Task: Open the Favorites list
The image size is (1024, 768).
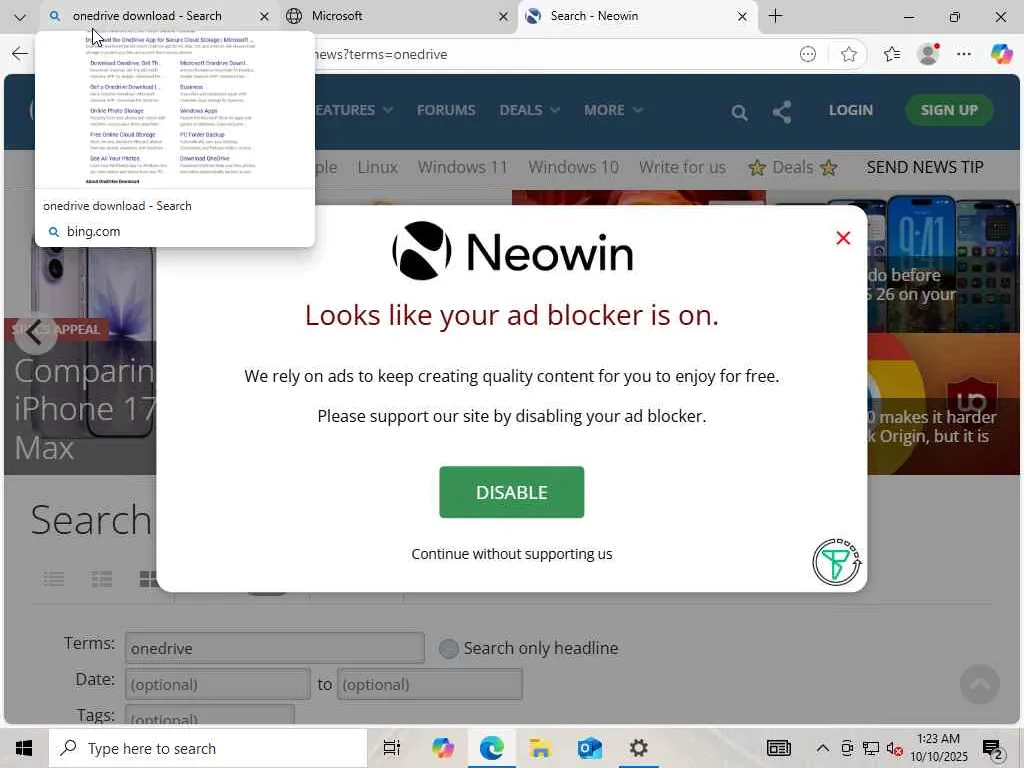Action: (x=892, y=55)
